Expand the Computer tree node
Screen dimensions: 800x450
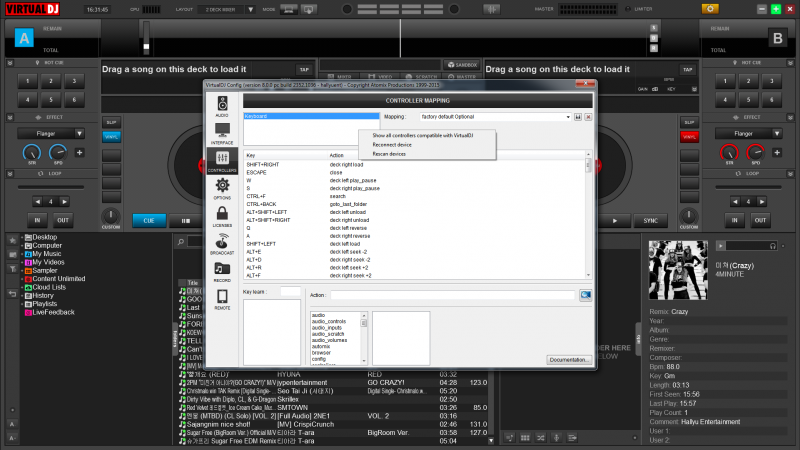[x=22, y=245]
